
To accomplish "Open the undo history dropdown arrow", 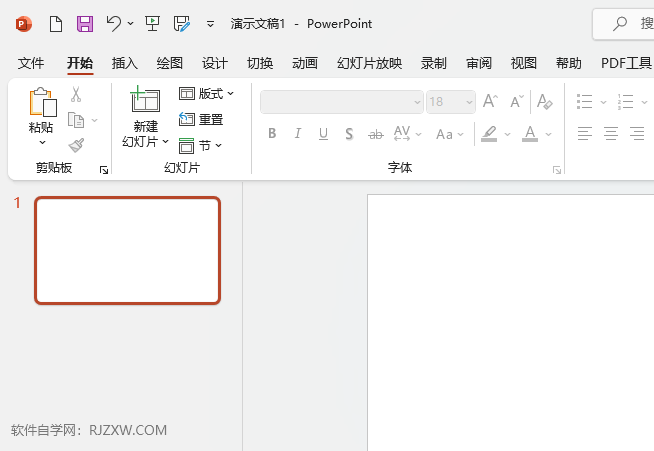I will 131,24.
